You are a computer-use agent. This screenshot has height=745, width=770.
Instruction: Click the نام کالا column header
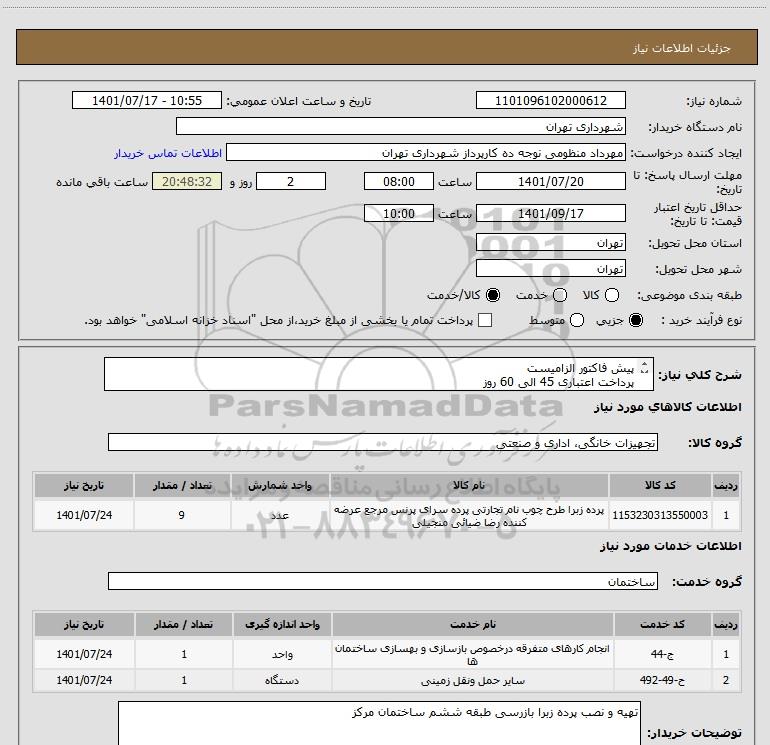click(468, 485)
